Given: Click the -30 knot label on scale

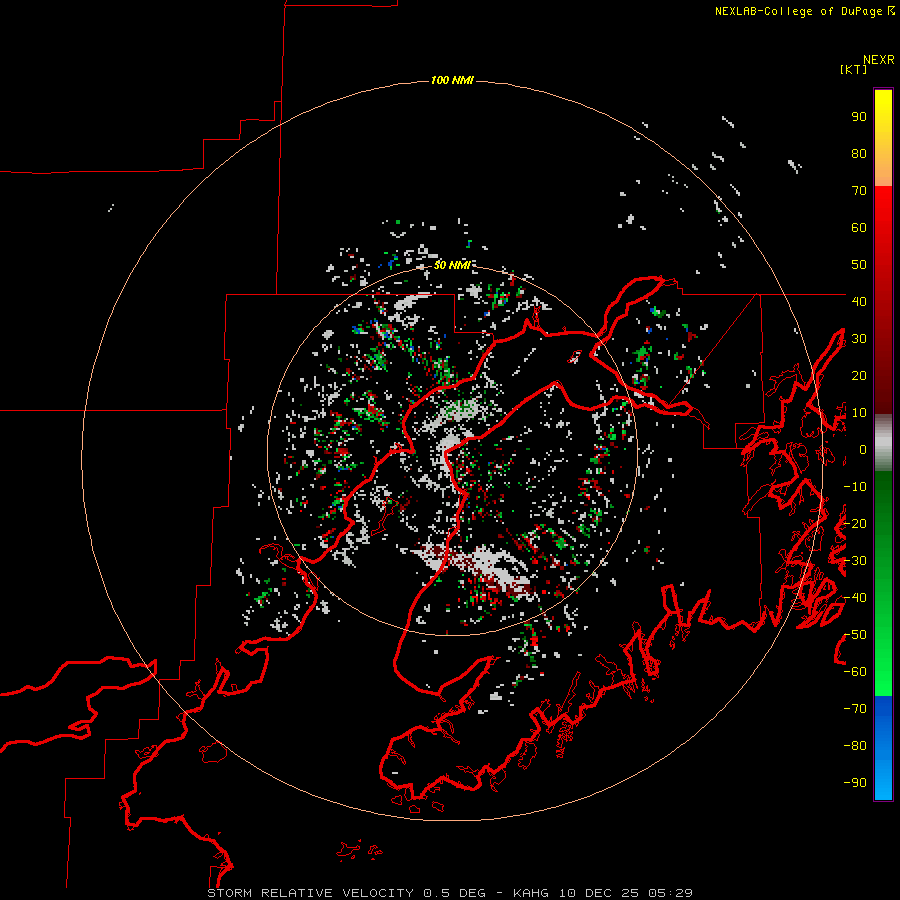Looking at the screenshot, I should click(855, 561).
